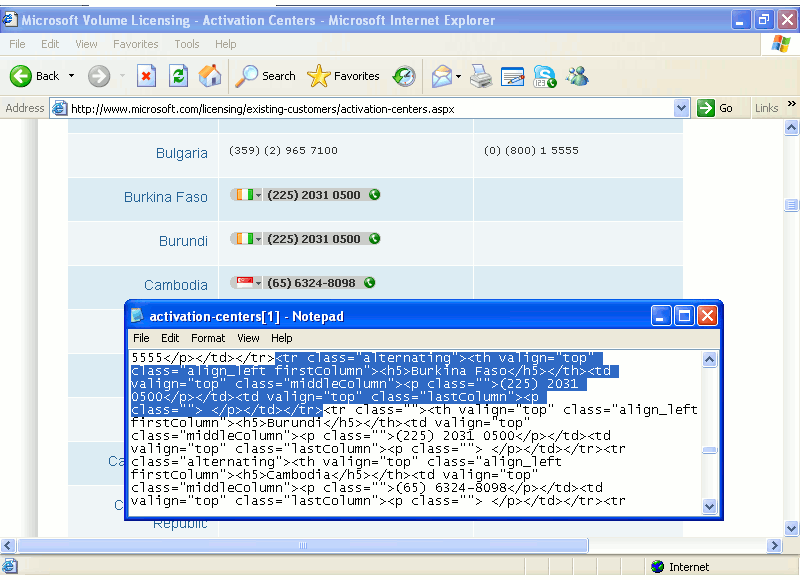Viewport: 800px width, 580px height.
Task: Click the Skype toolbar icon
Action: (x=544, y=77)
